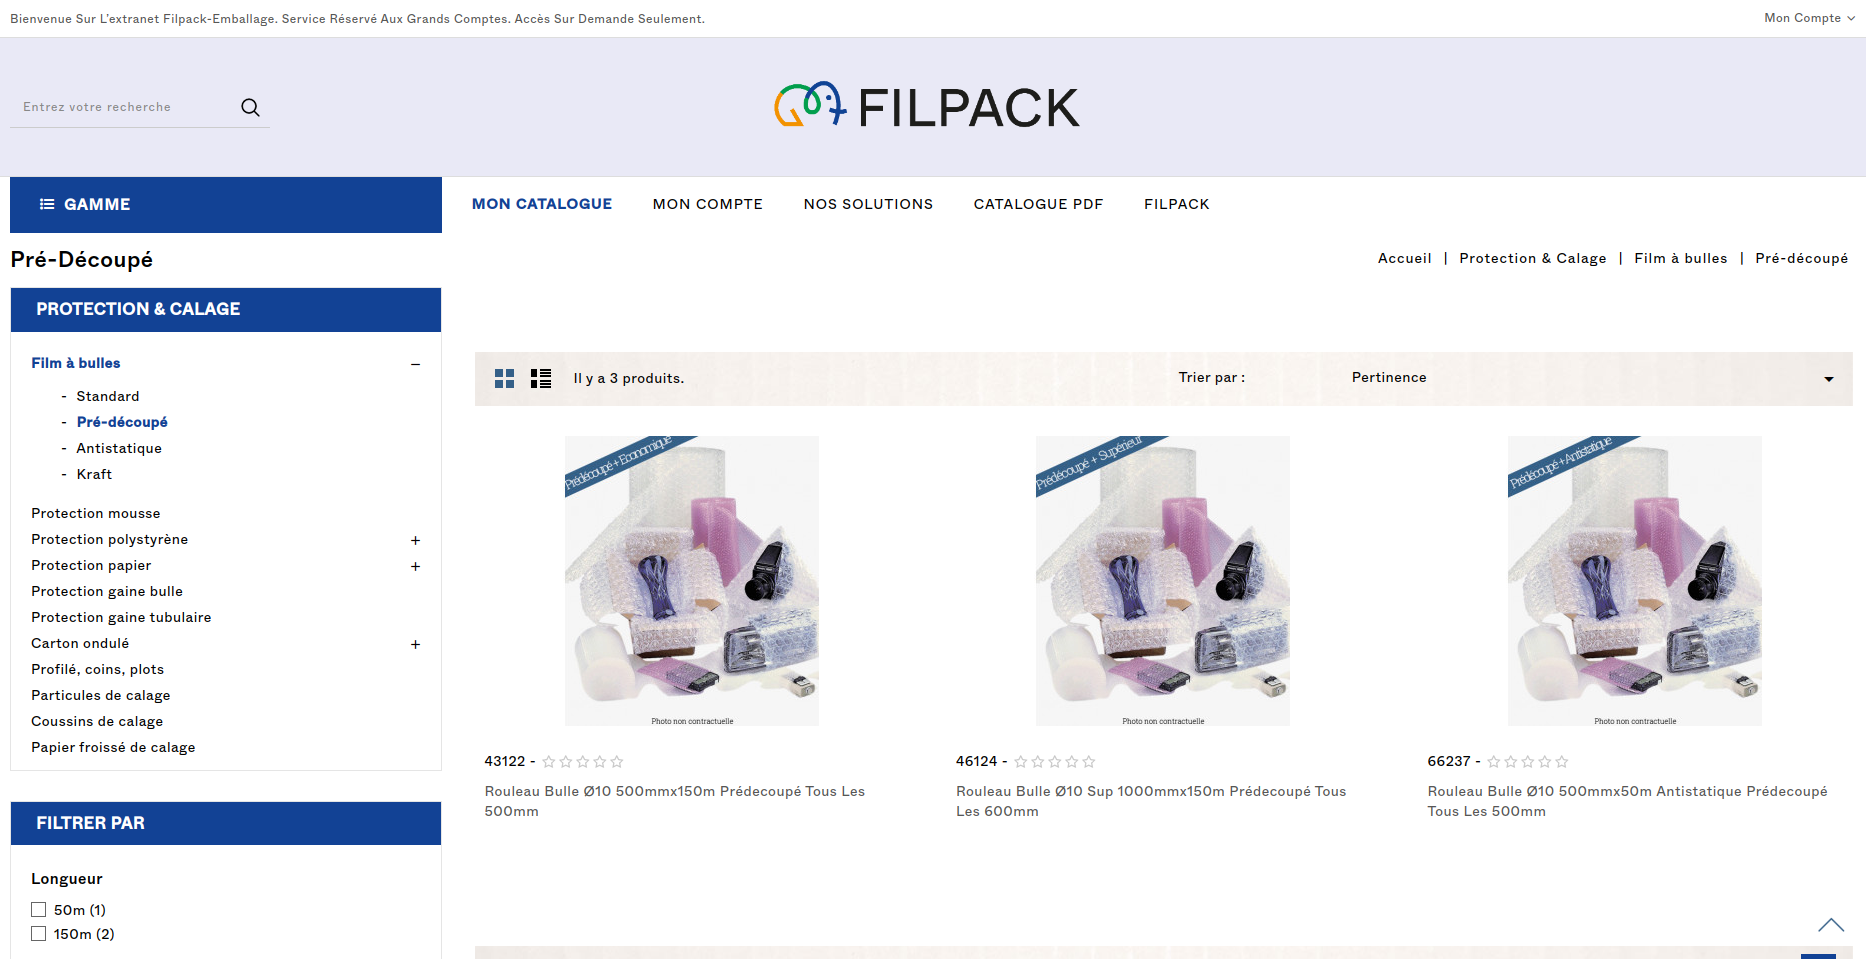Click the search magnifier icon
Screen dimensions: 1866x959
[250, 107]
